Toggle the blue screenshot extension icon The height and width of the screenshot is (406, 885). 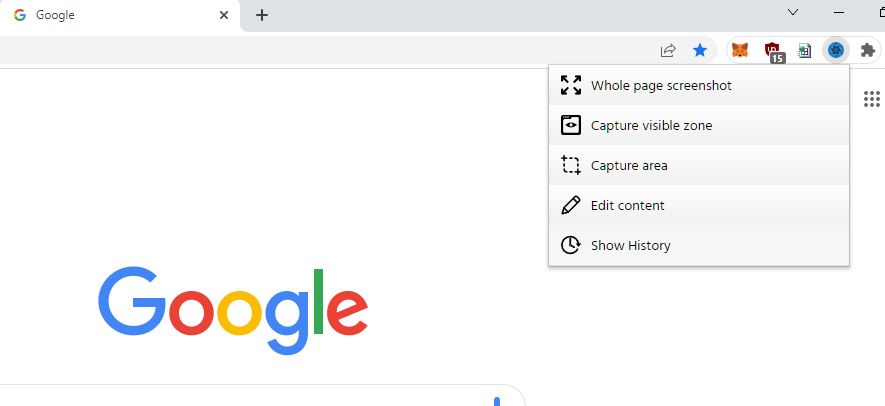coord(835,50)
